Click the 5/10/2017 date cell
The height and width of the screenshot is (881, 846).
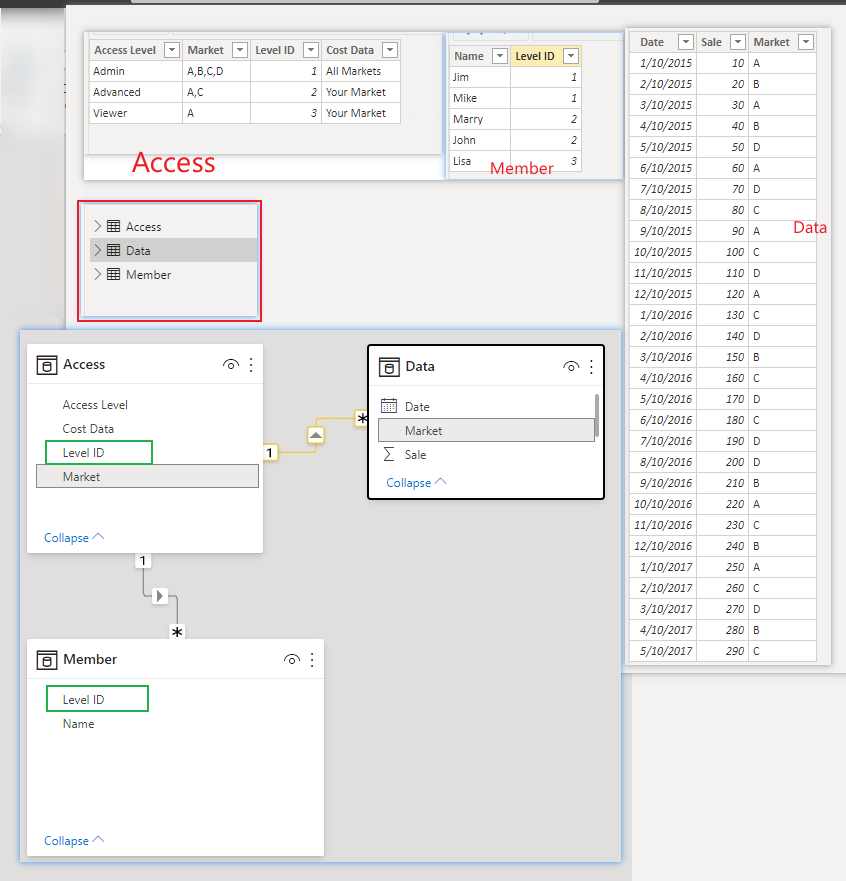[663, 651]
